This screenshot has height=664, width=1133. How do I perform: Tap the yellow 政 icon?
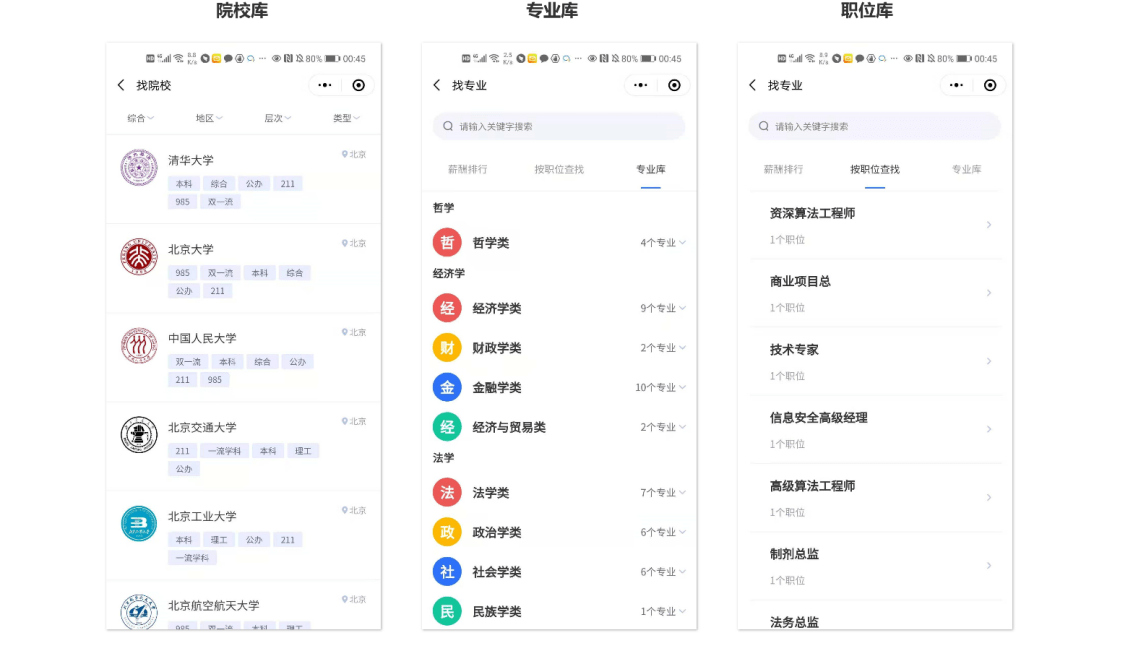[447, 533]
